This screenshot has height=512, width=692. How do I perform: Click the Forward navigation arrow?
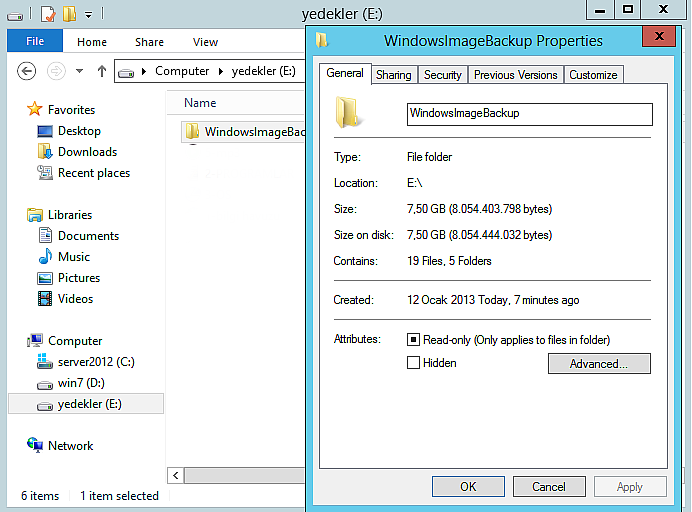click(x=56, y=71)
